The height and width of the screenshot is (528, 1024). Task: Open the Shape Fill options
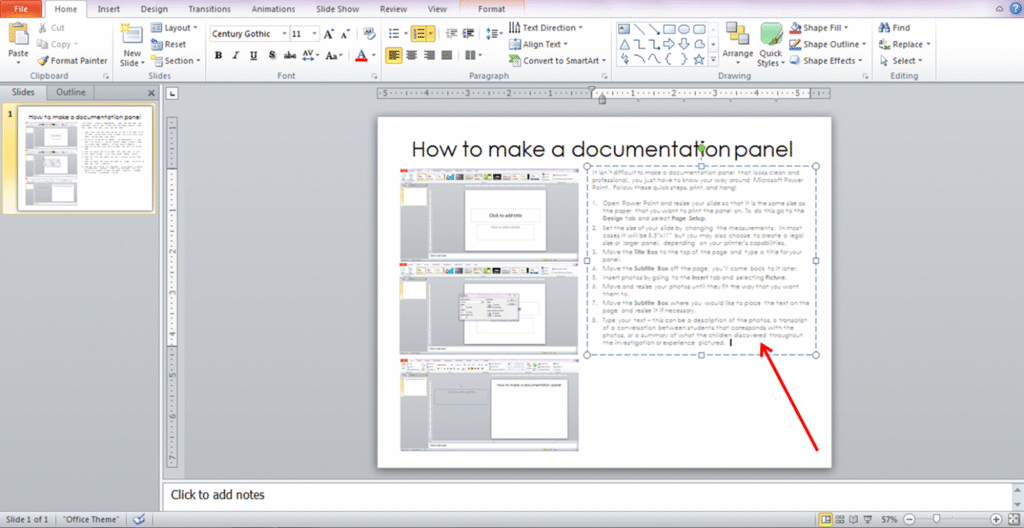pyautogui.click(x=818, y=27)
